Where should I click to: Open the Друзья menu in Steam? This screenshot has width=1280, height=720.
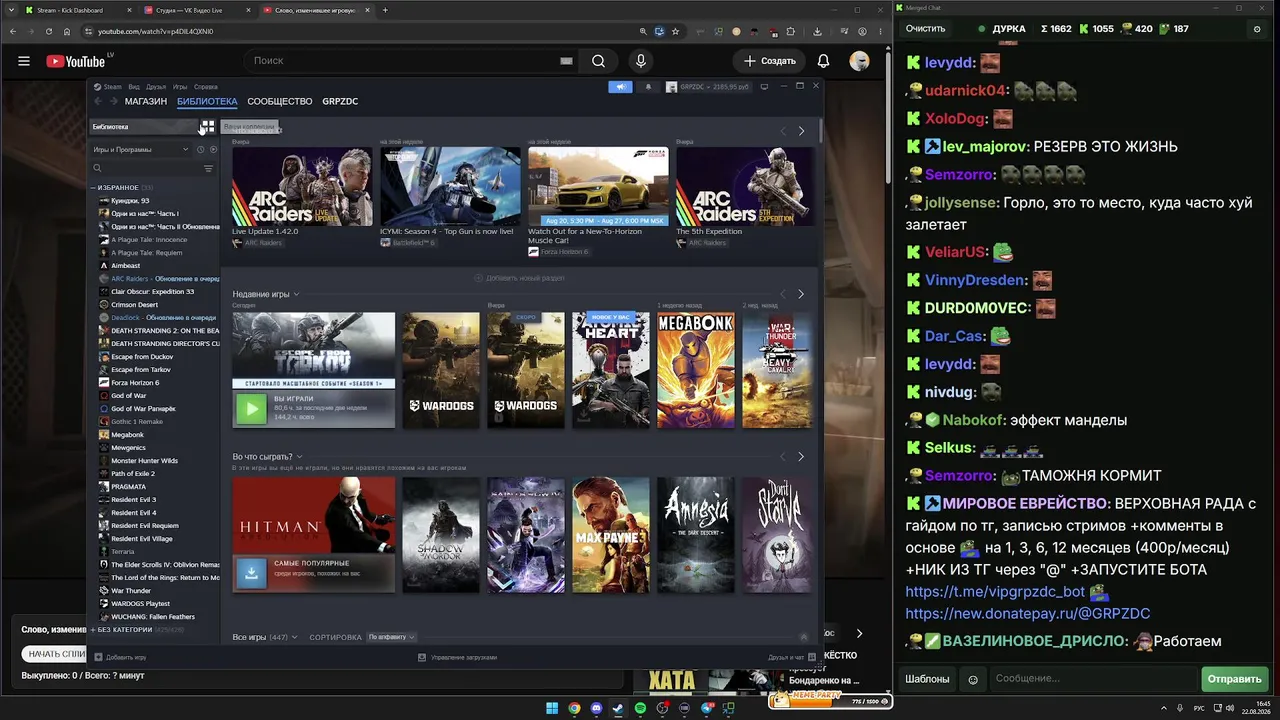click(x=156, y=87)
